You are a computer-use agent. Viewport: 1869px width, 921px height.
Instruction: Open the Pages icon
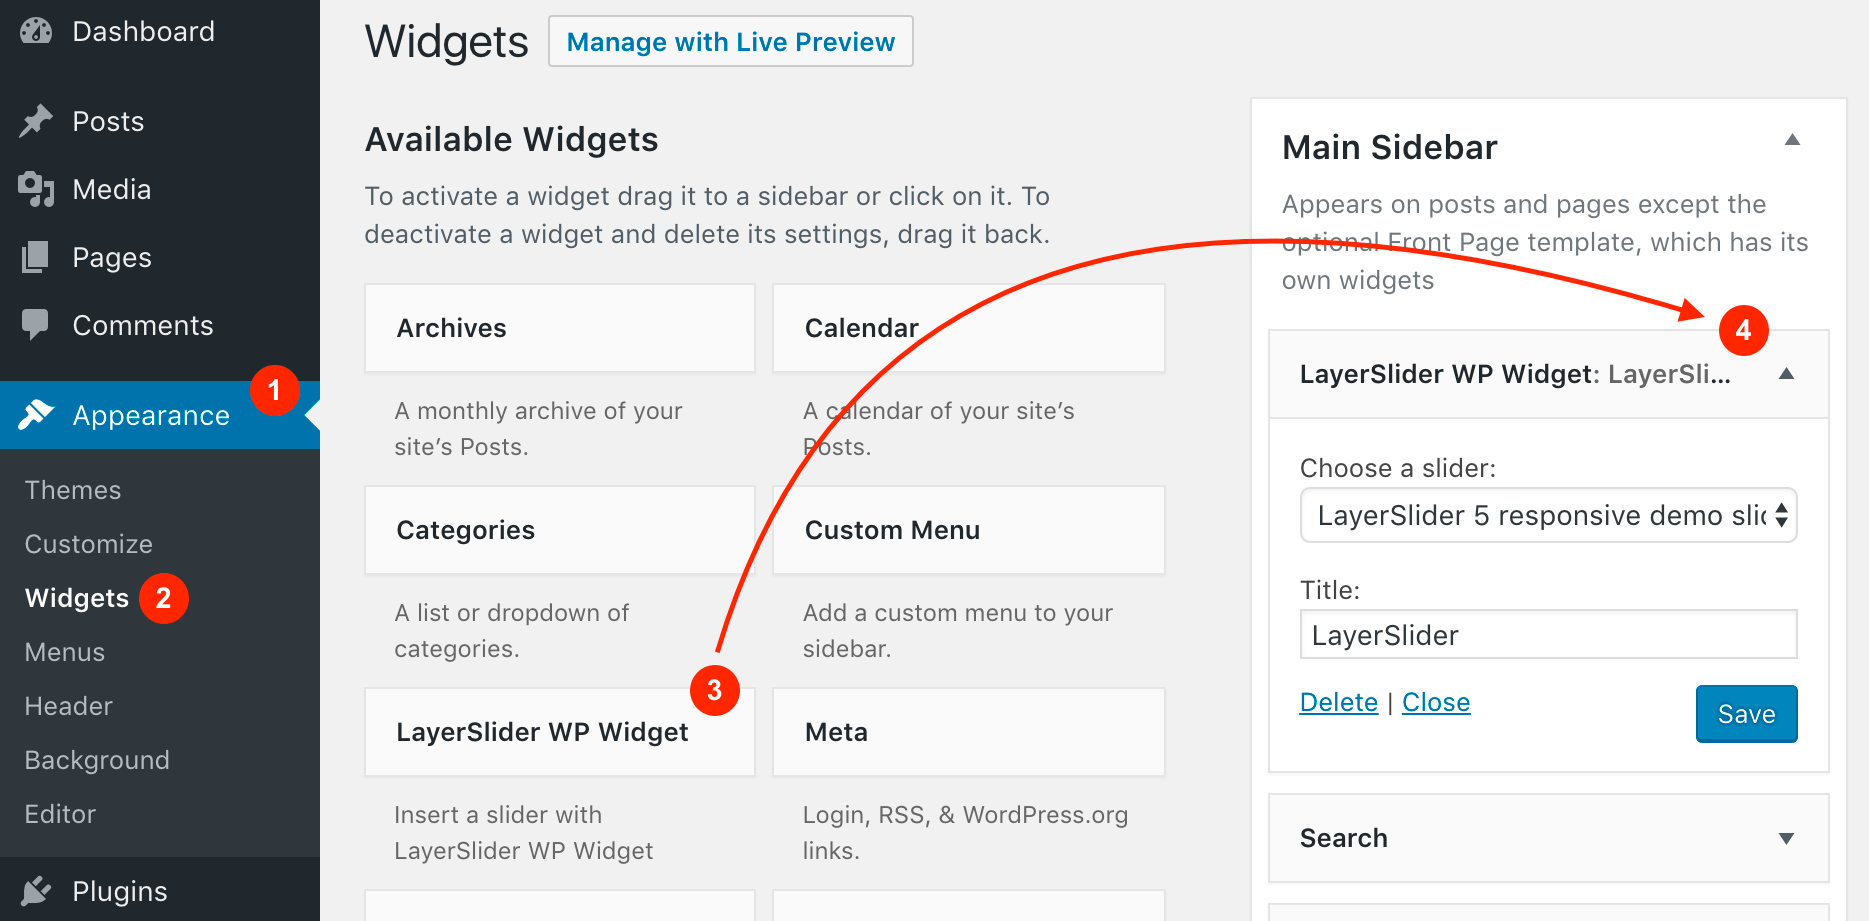pyautogui.click(x=35, y=256)
